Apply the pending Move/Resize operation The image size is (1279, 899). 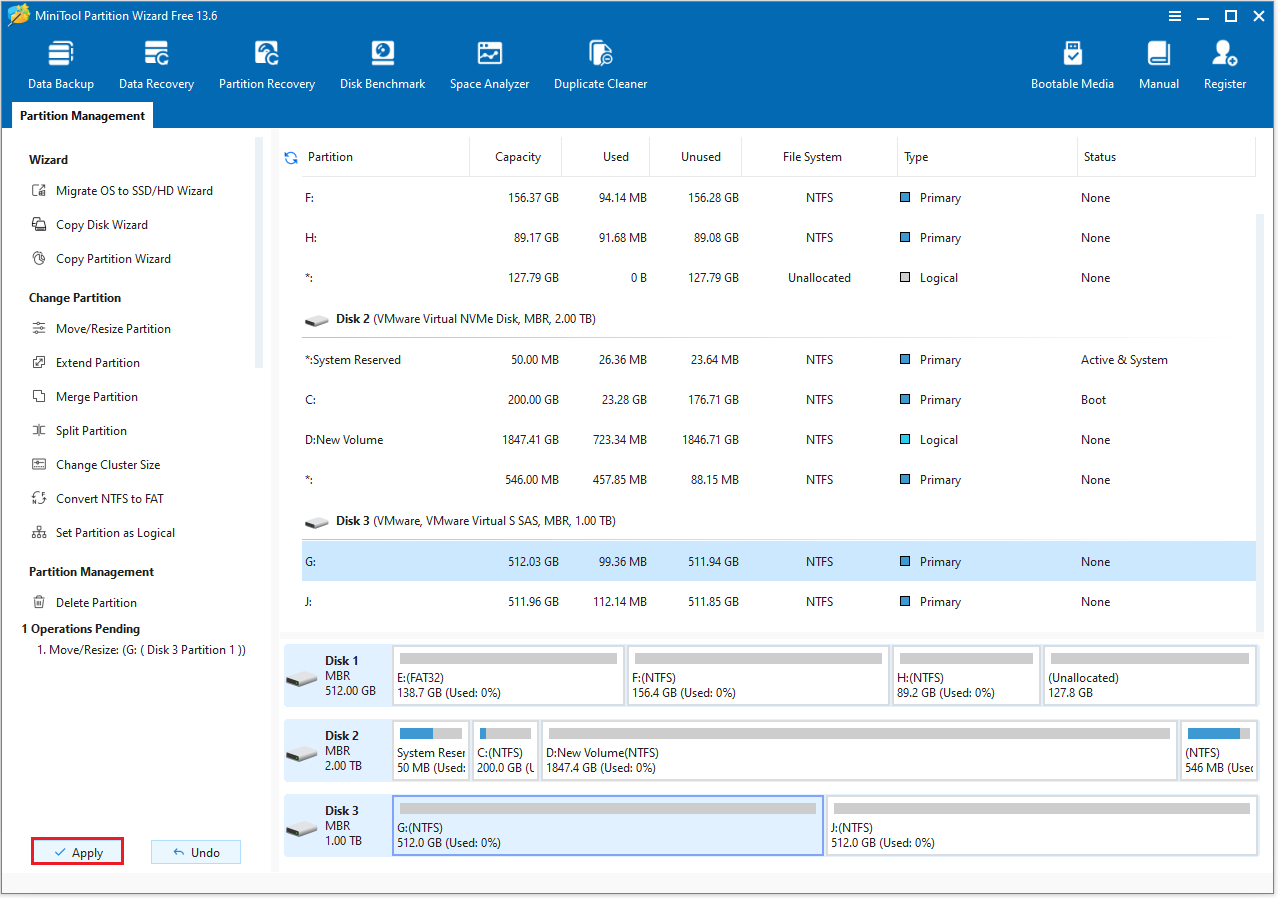point(77,851)
